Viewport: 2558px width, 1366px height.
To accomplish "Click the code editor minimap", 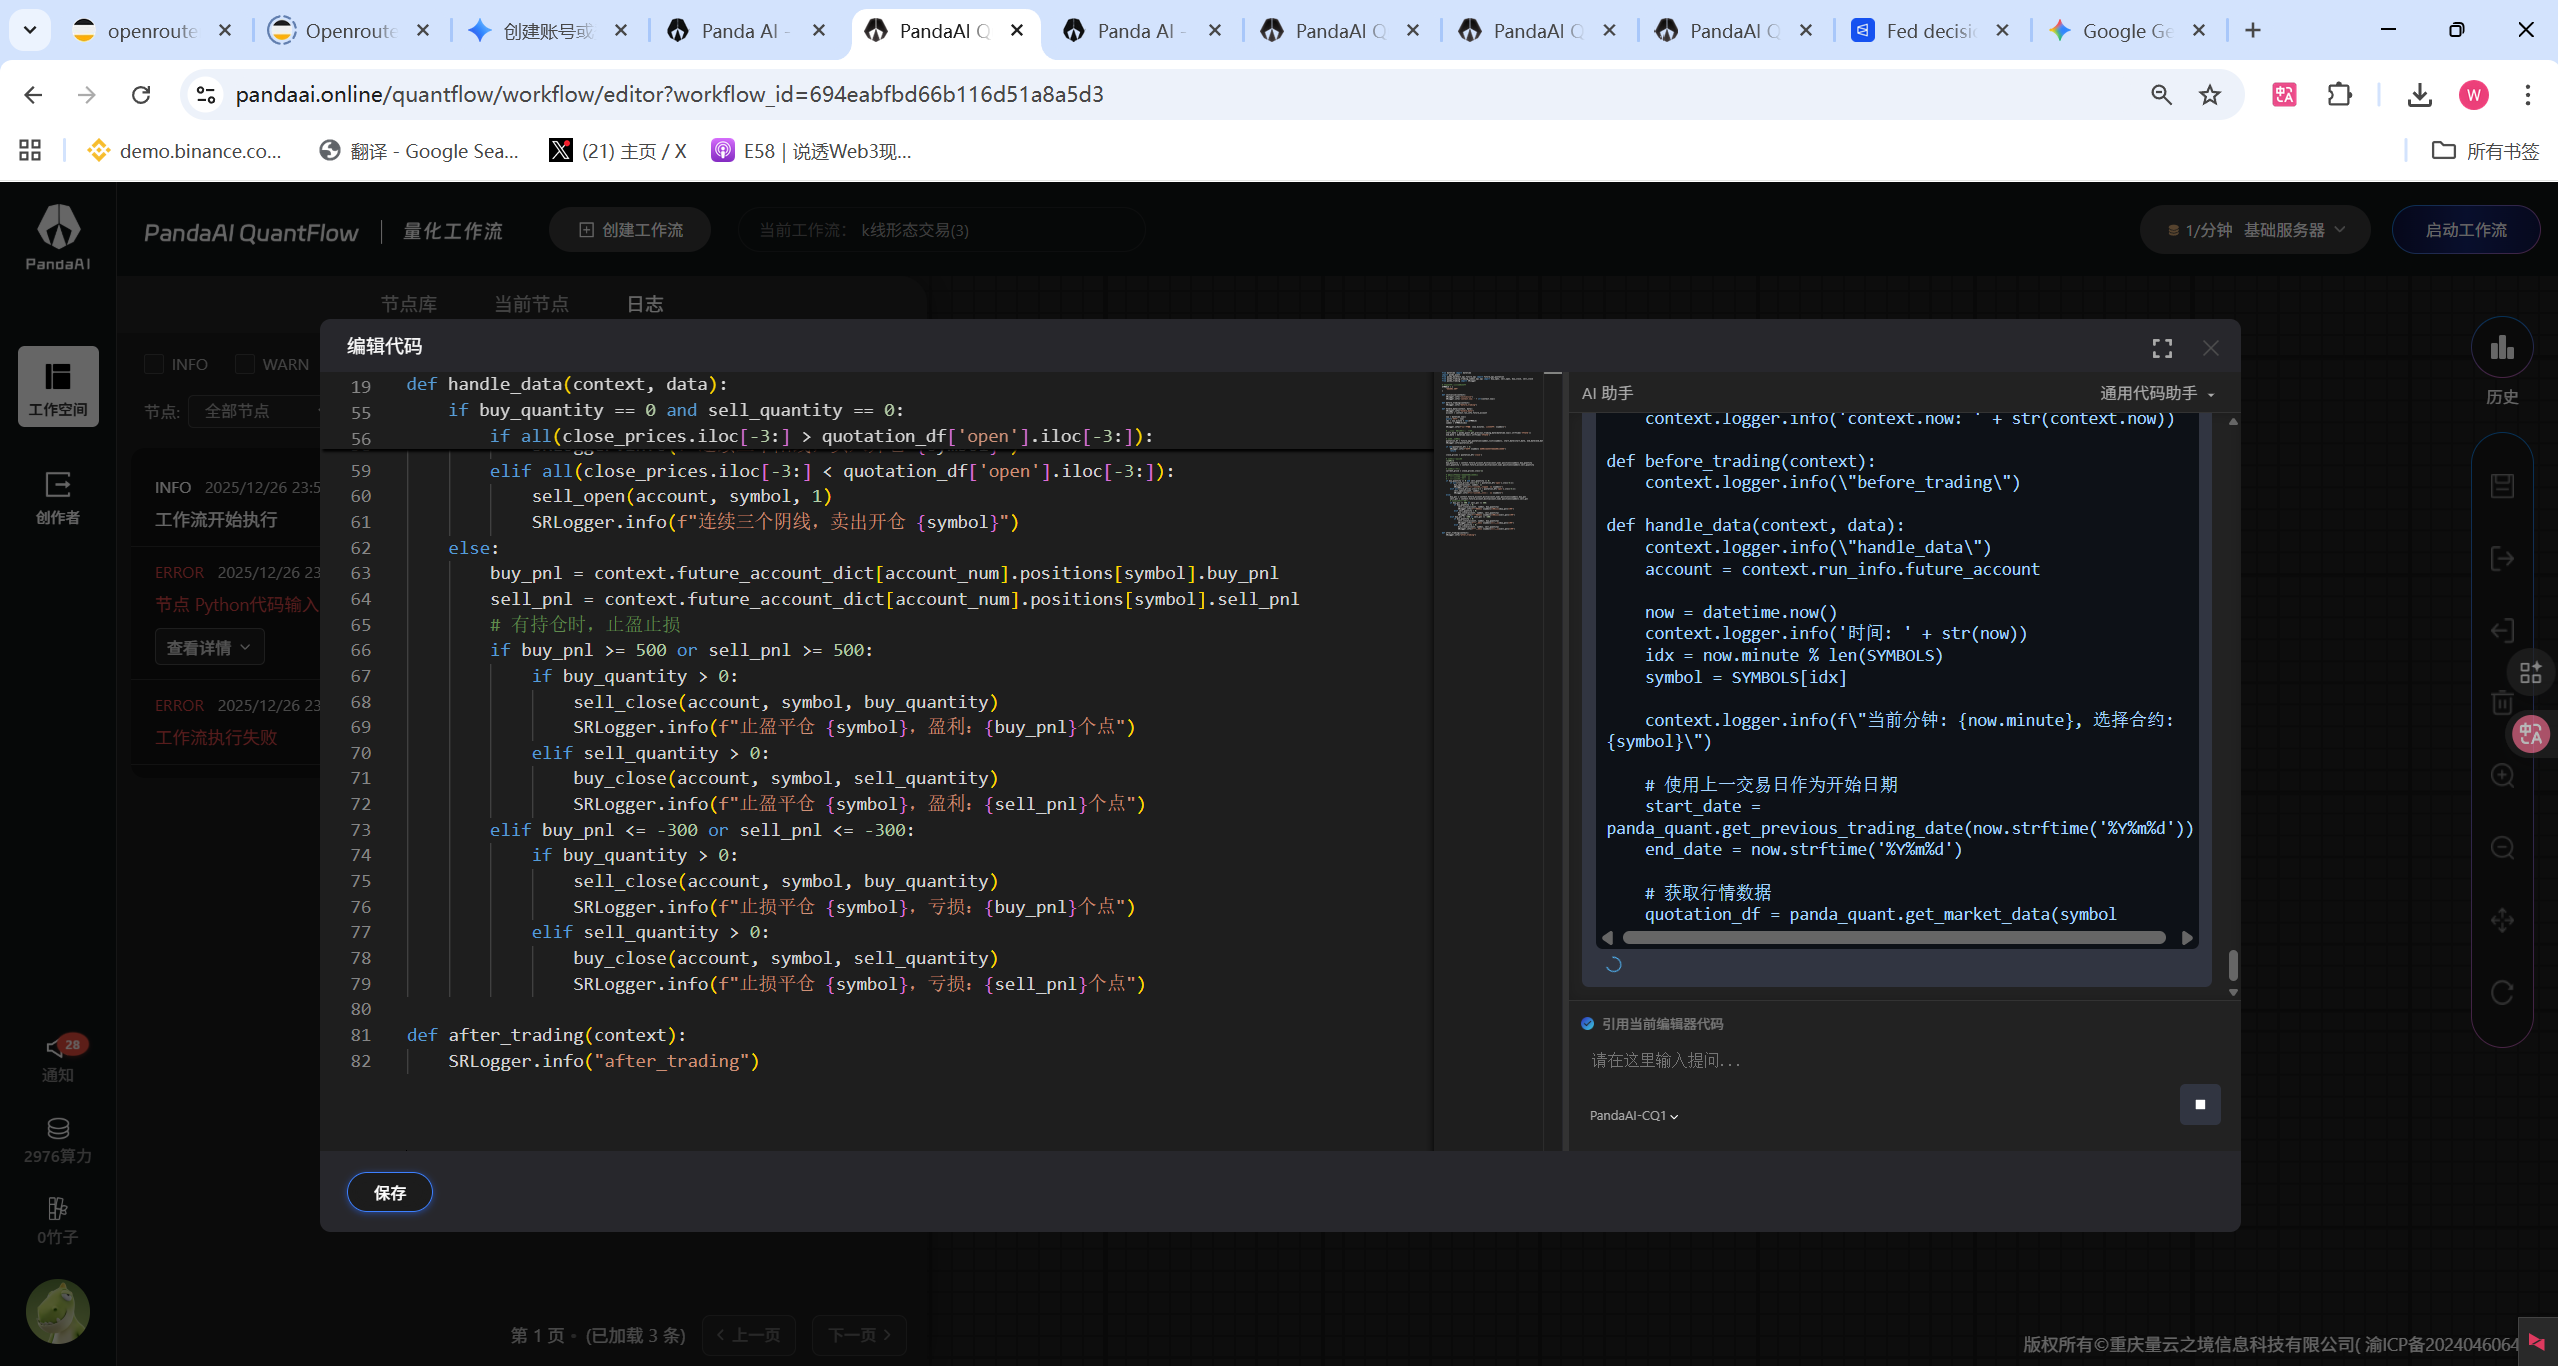I will pos(1489,455).
